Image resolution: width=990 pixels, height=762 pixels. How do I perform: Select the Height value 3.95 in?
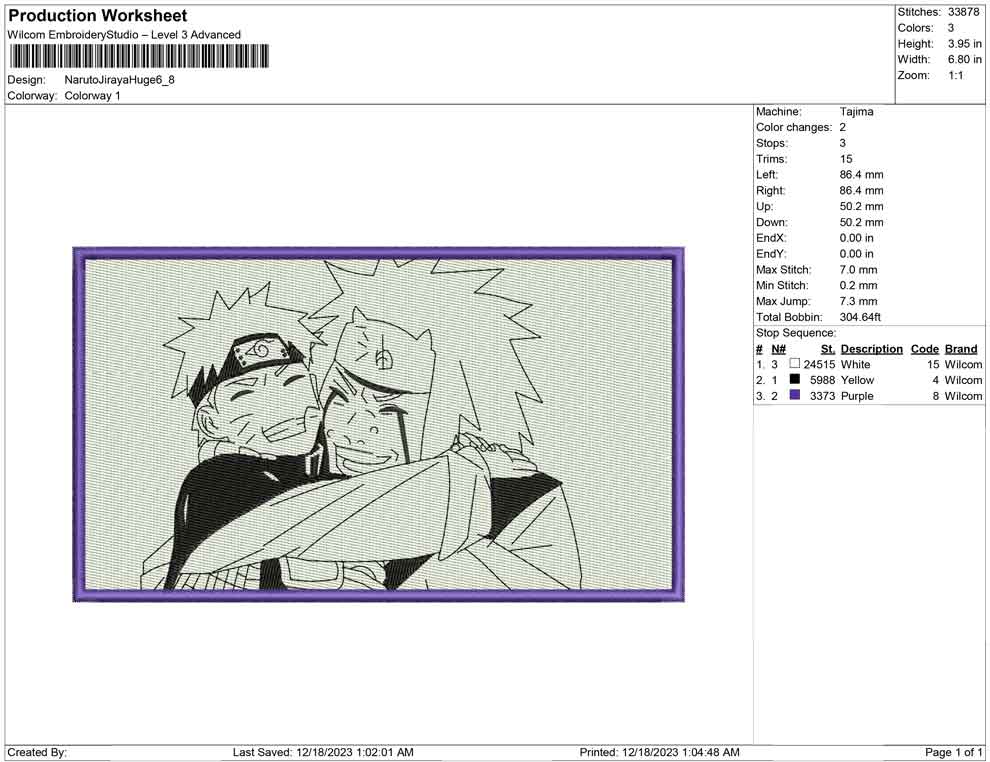965,44
